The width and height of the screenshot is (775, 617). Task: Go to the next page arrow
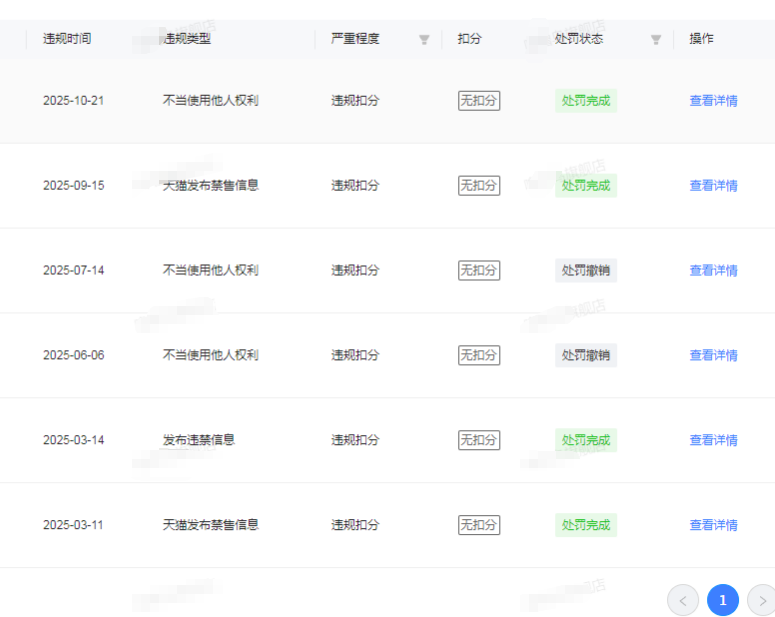(x=762, y=600)
